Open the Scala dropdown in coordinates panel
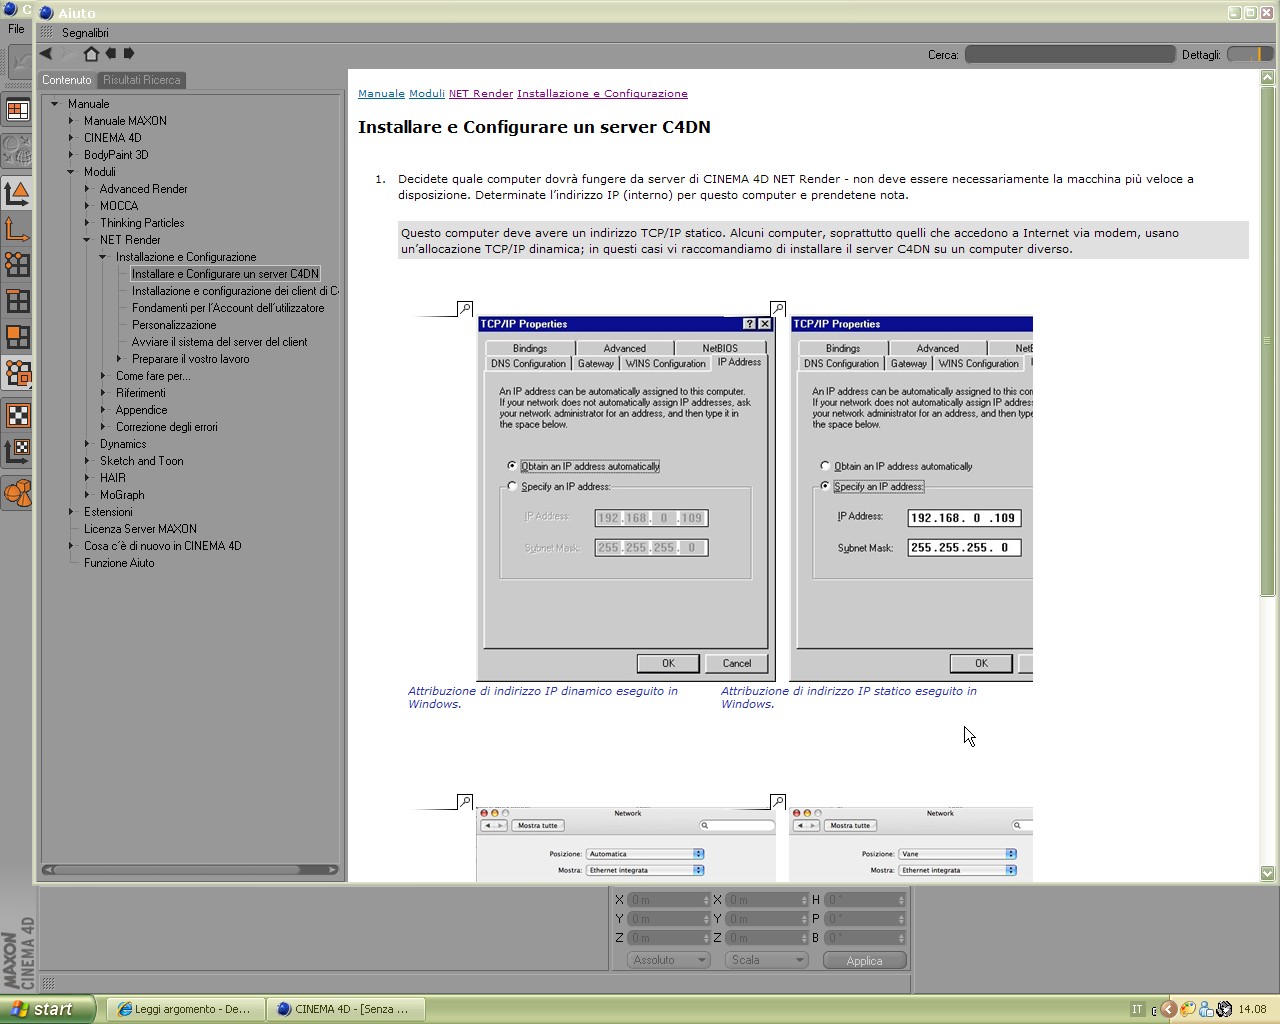 (767, 960)
